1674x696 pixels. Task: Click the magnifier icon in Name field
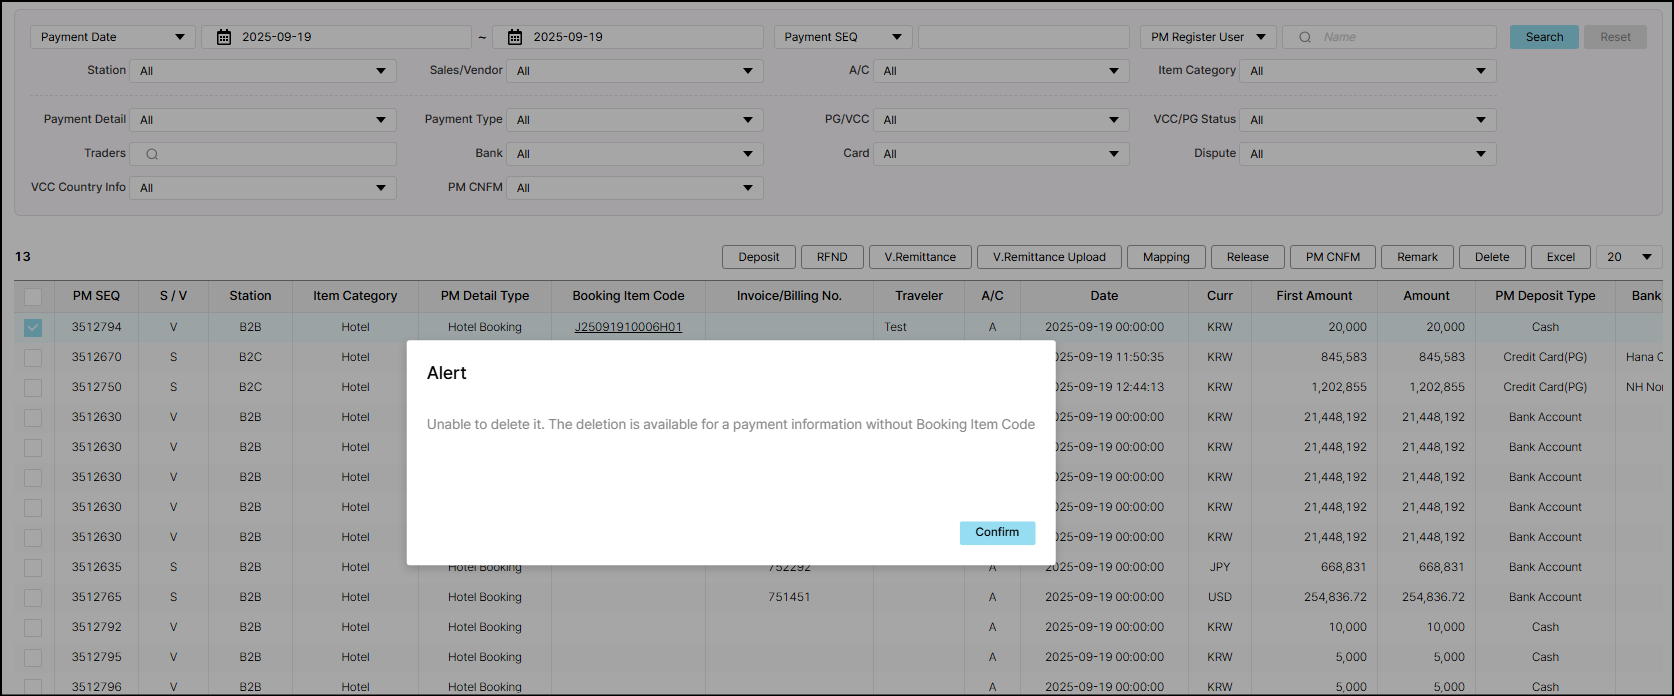1304,37
